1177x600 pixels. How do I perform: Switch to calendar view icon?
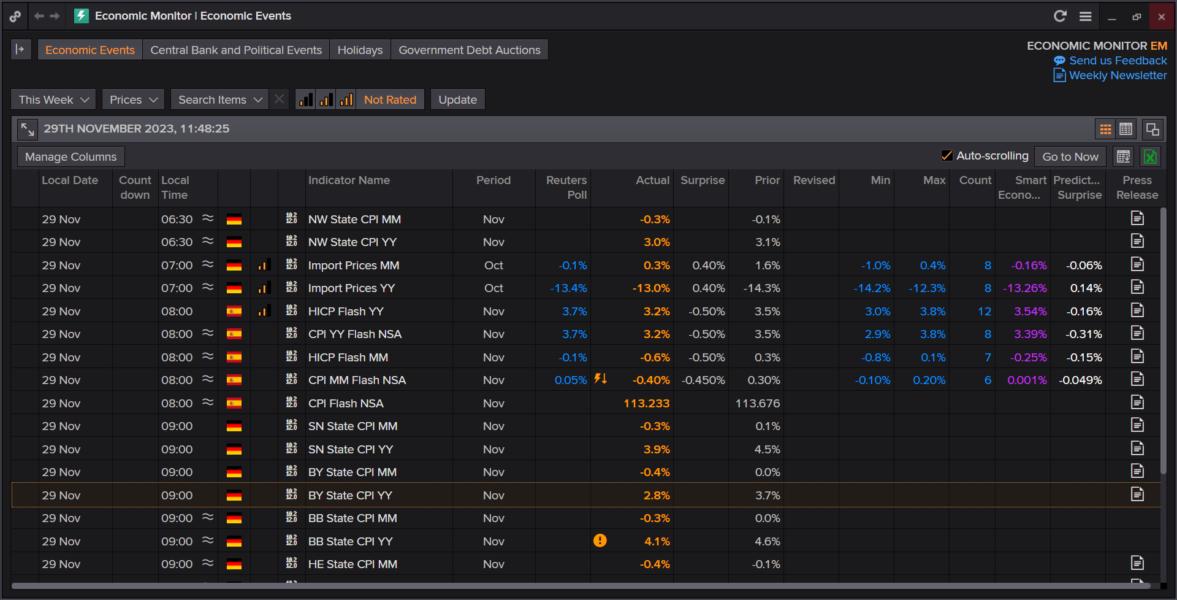click(1126, 129)
